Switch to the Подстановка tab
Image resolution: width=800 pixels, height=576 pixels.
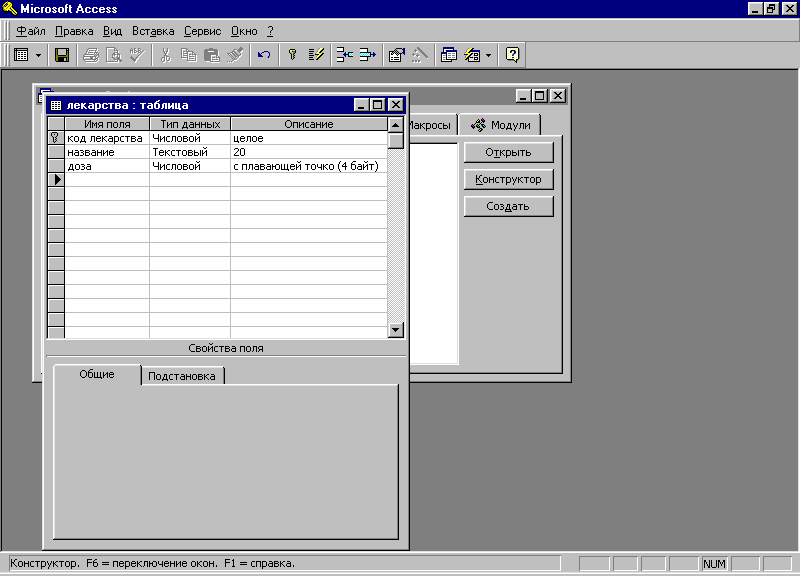[x=182, y=376]
